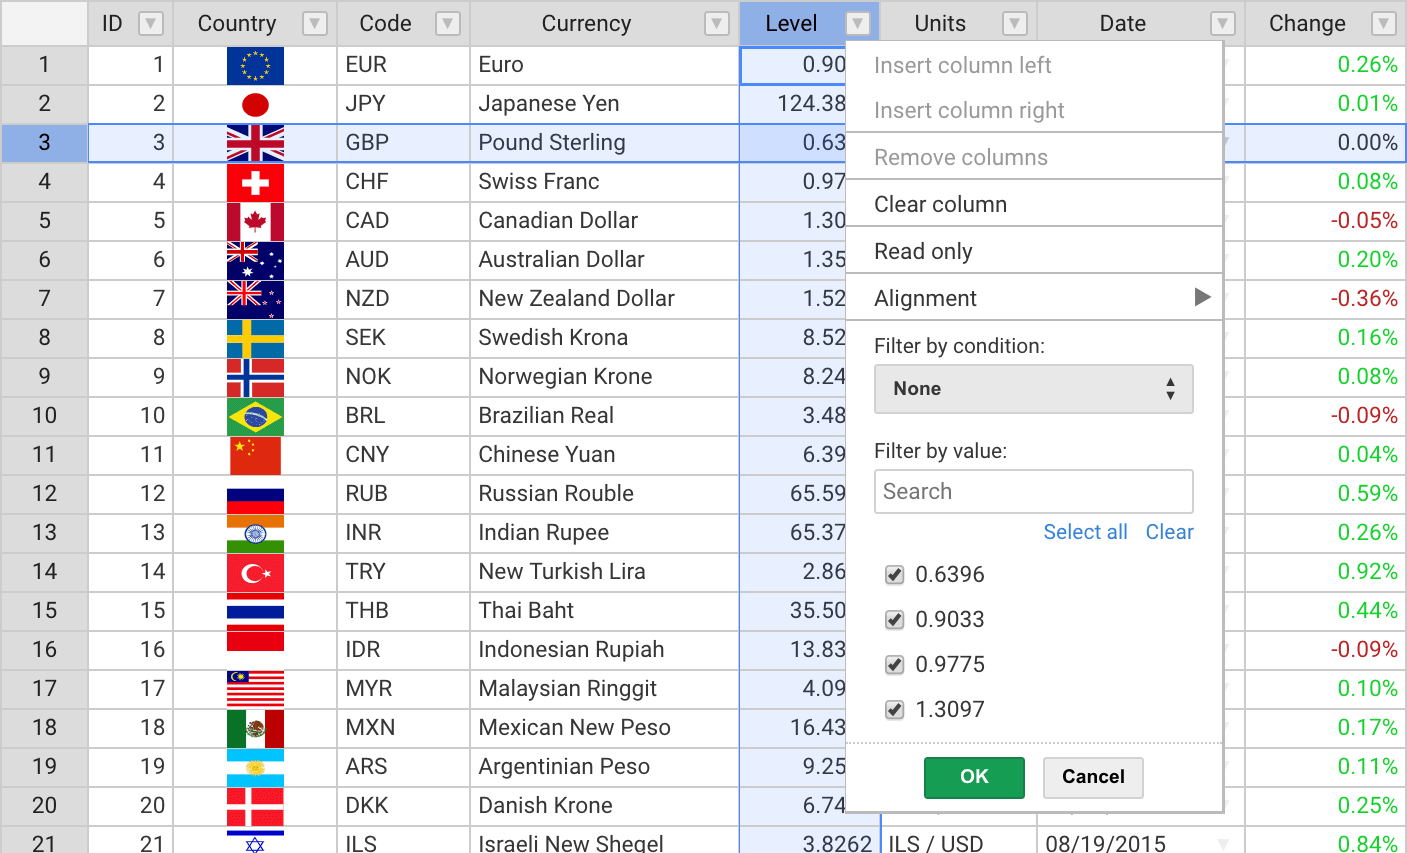Click the Japan flag icon
The width and height of the screenshot is (1407, 853).
click(x=255, y=104)
